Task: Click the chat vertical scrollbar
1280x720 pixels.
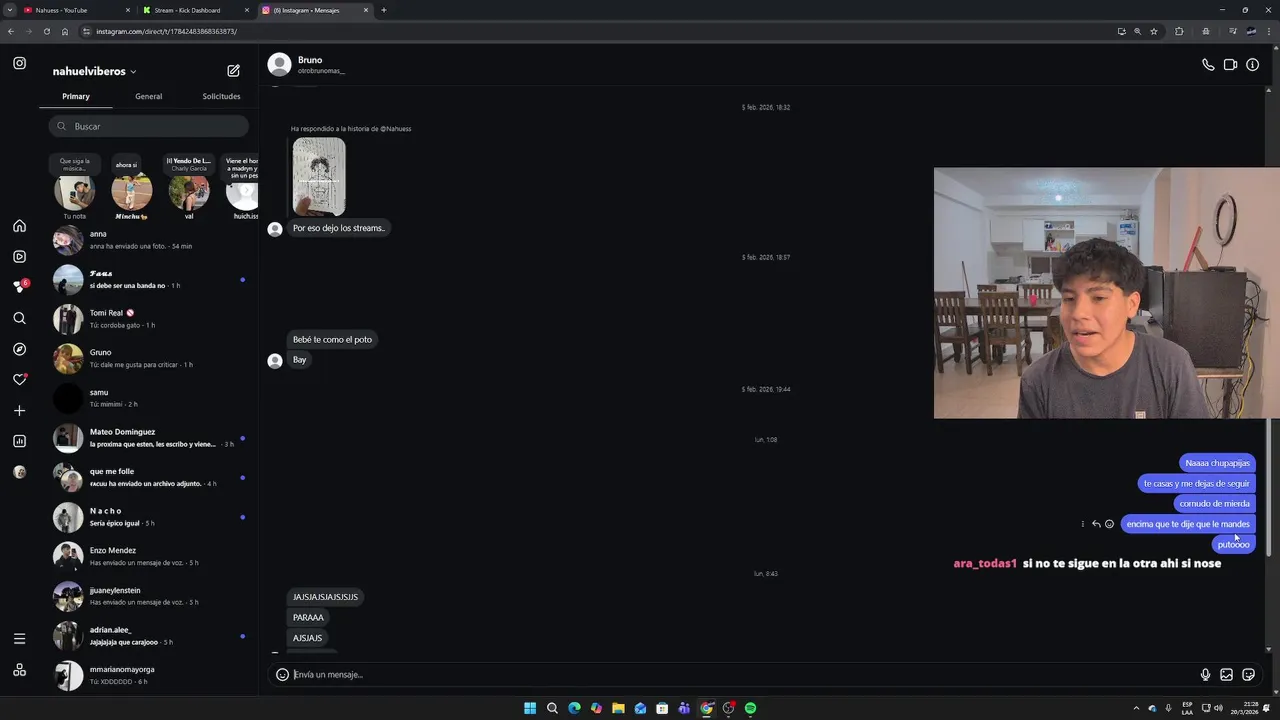Action: click(x=1269, y=488)
